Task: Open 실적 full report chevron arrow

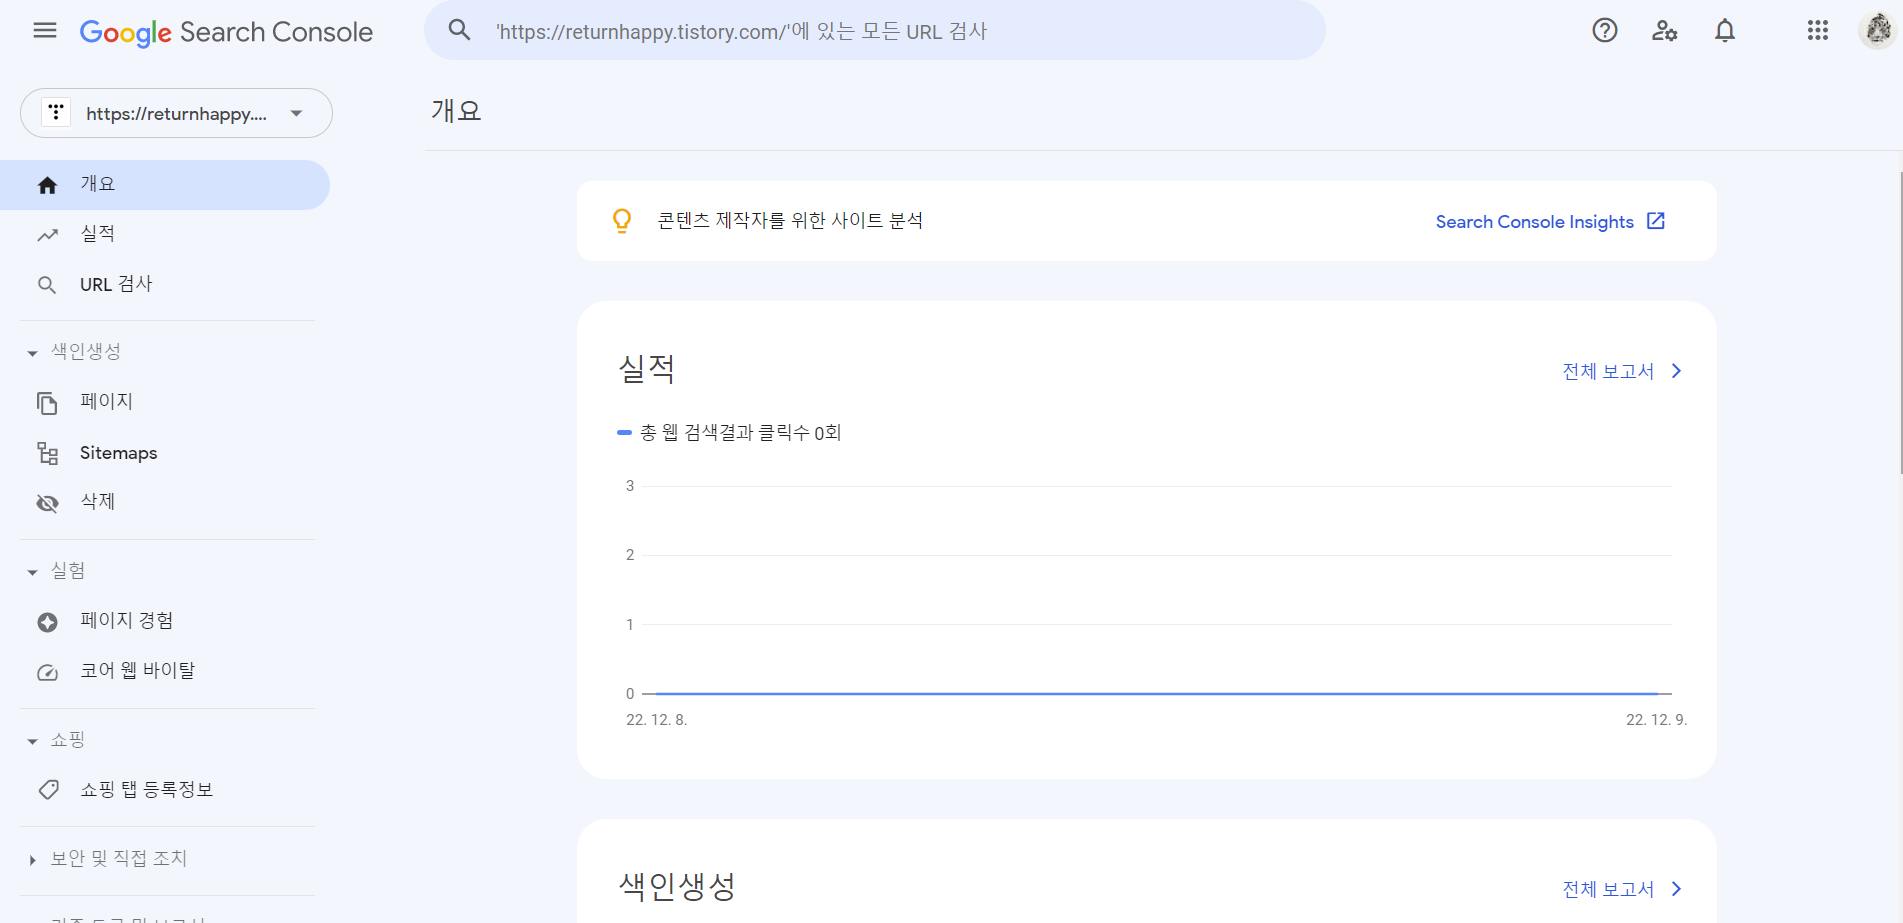Action: pyautogui.click(x=1677, y=371)
